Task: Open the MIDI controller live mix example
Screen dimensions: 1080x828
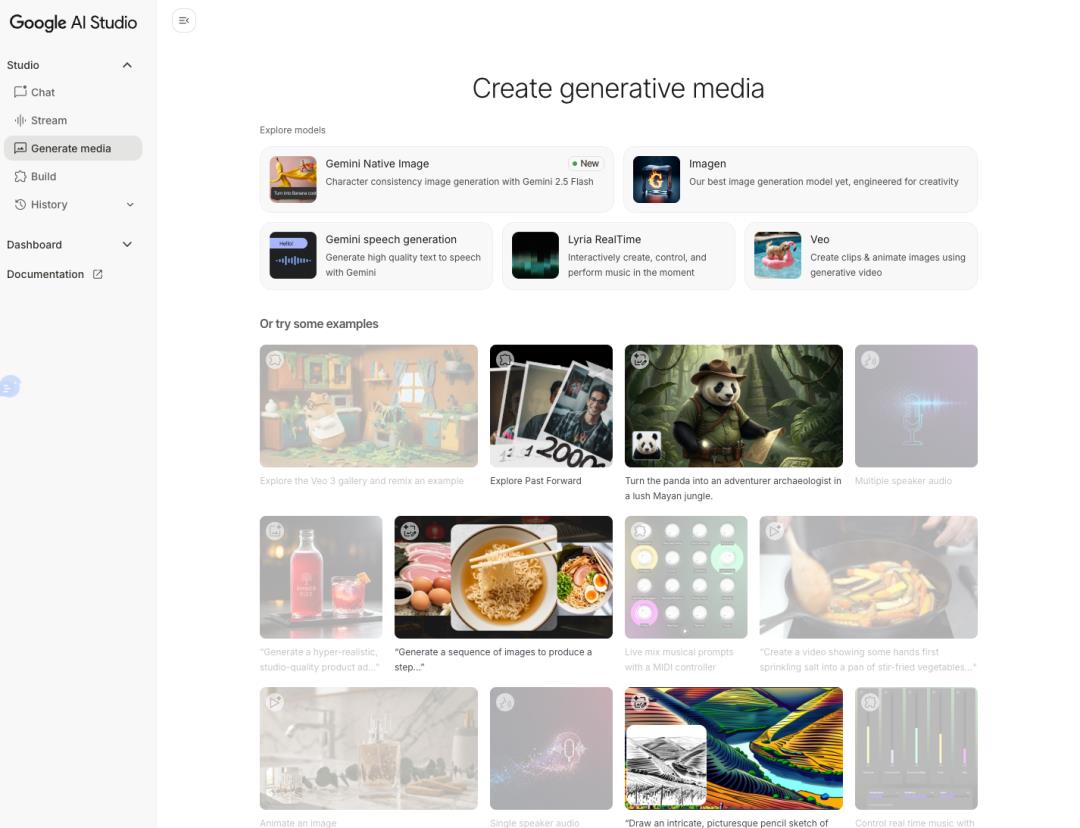Action: point(686,577)
